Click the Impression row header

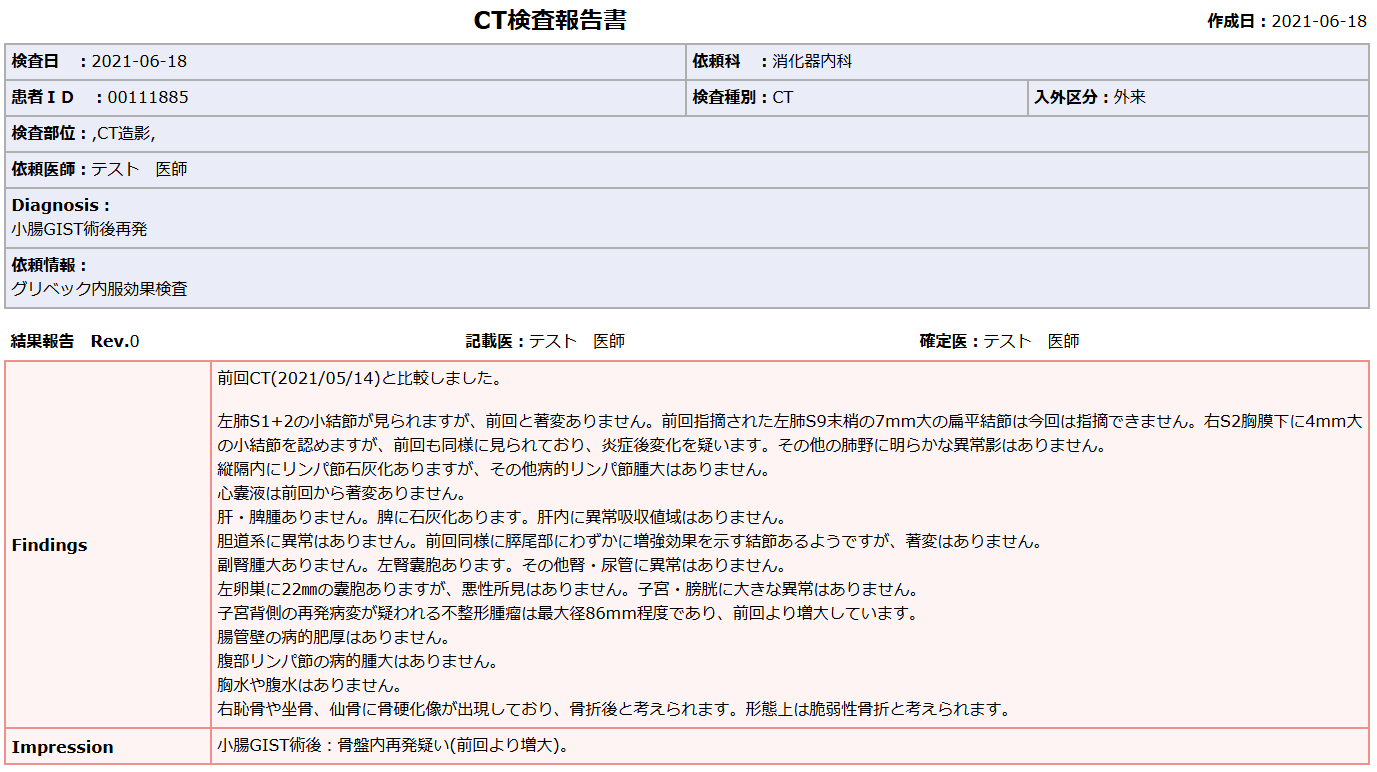tap(62, 747)
